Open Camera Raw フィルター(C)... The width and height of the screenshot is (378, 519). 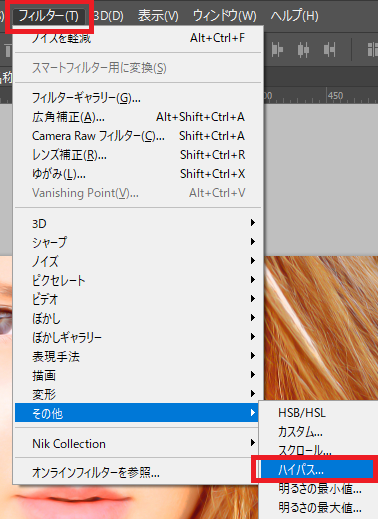(138, 136)
